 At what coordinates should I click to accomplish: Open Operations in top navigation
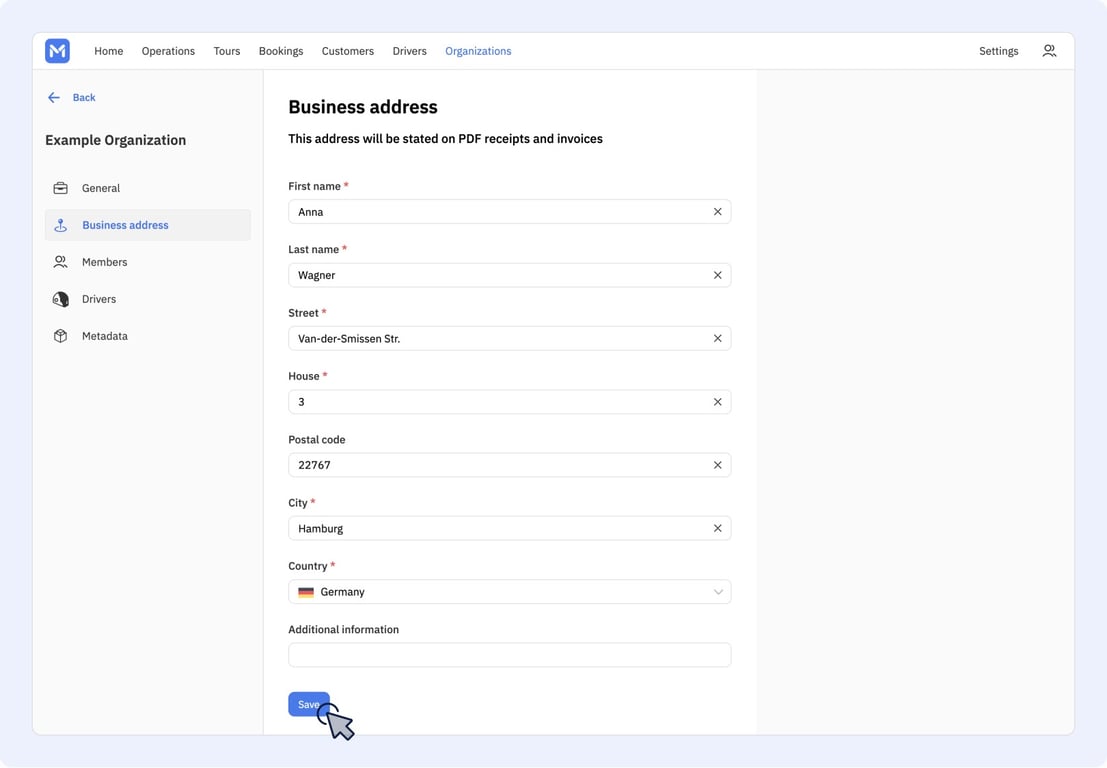click(x=168, y=51)
